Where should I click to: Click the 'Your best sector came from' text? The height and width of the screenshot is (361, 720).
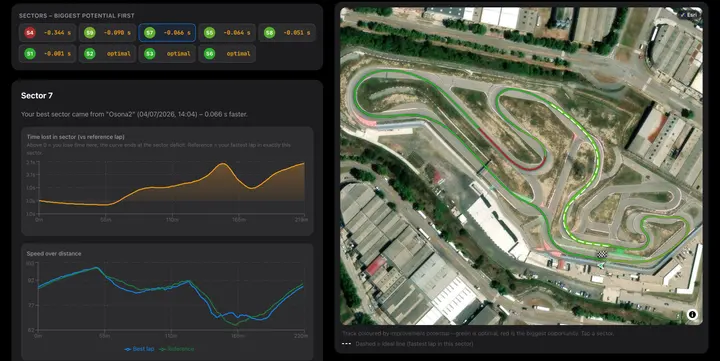click(x=134, y=114)
